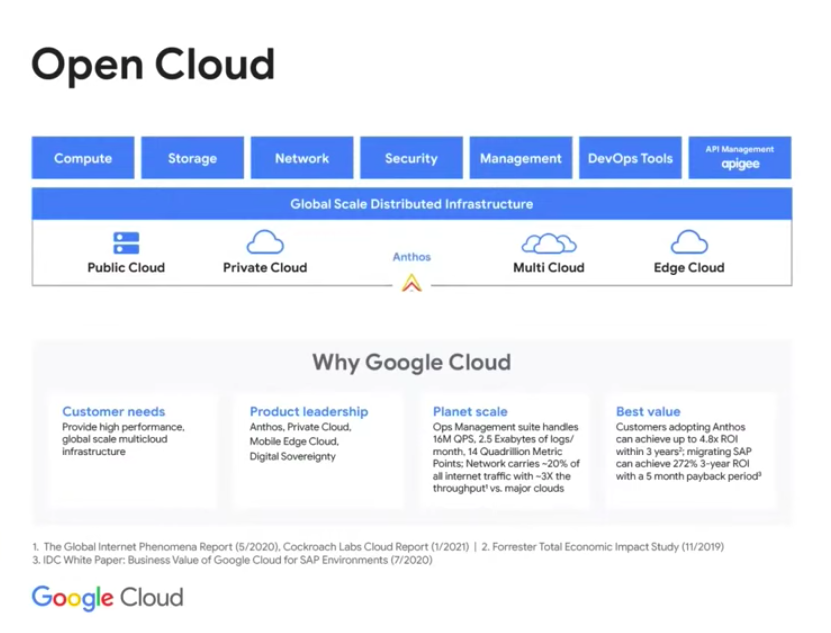Select the Network box
The width and height of the screenshot is (831, 633).
point(302,158)
